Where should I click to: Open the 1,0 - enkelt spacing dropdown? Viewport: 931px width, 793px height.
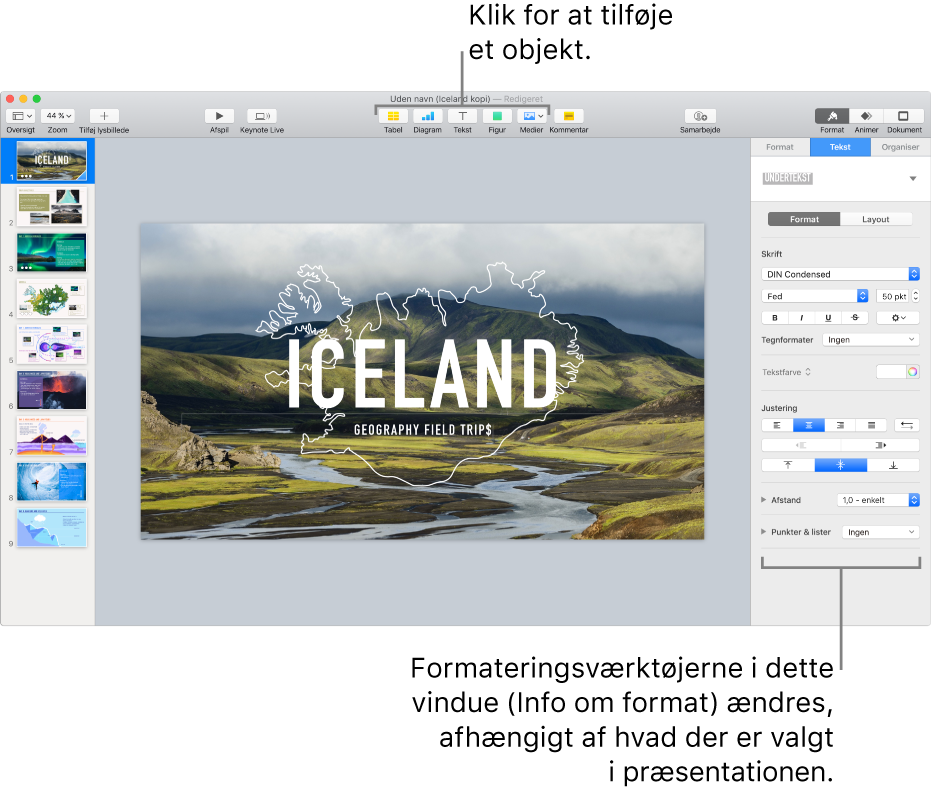pyautogui.click(x=878, y=500)
